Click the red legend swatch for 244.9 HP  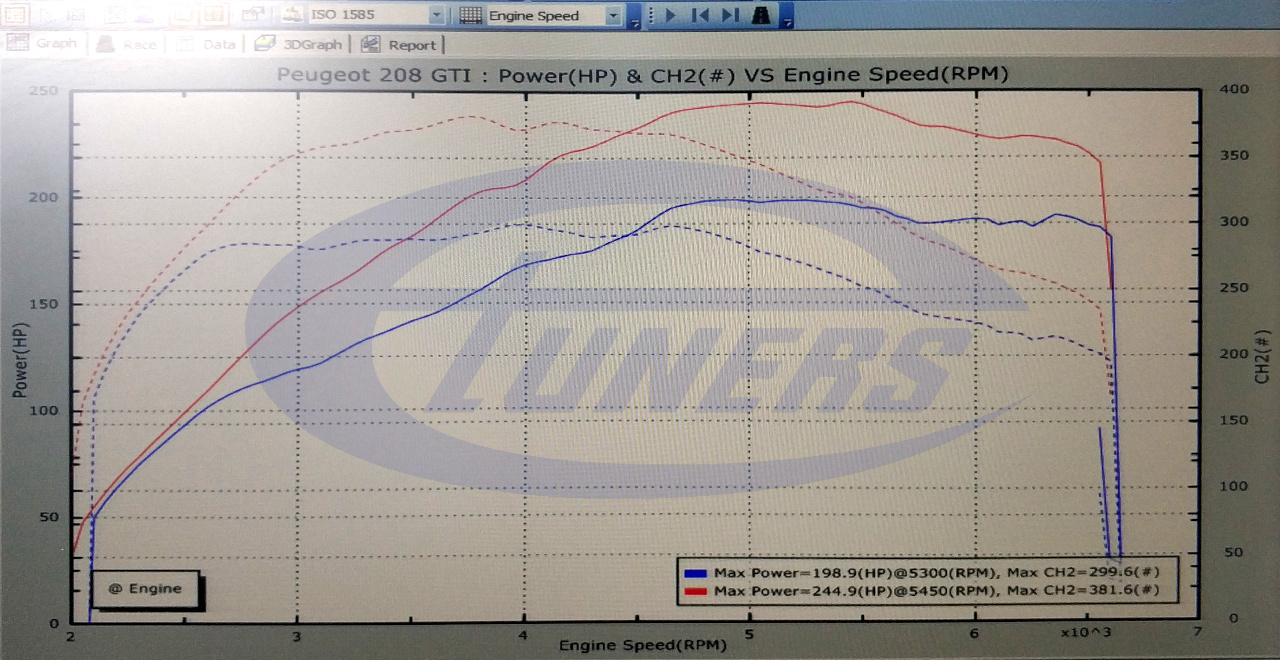pos(696,591)
